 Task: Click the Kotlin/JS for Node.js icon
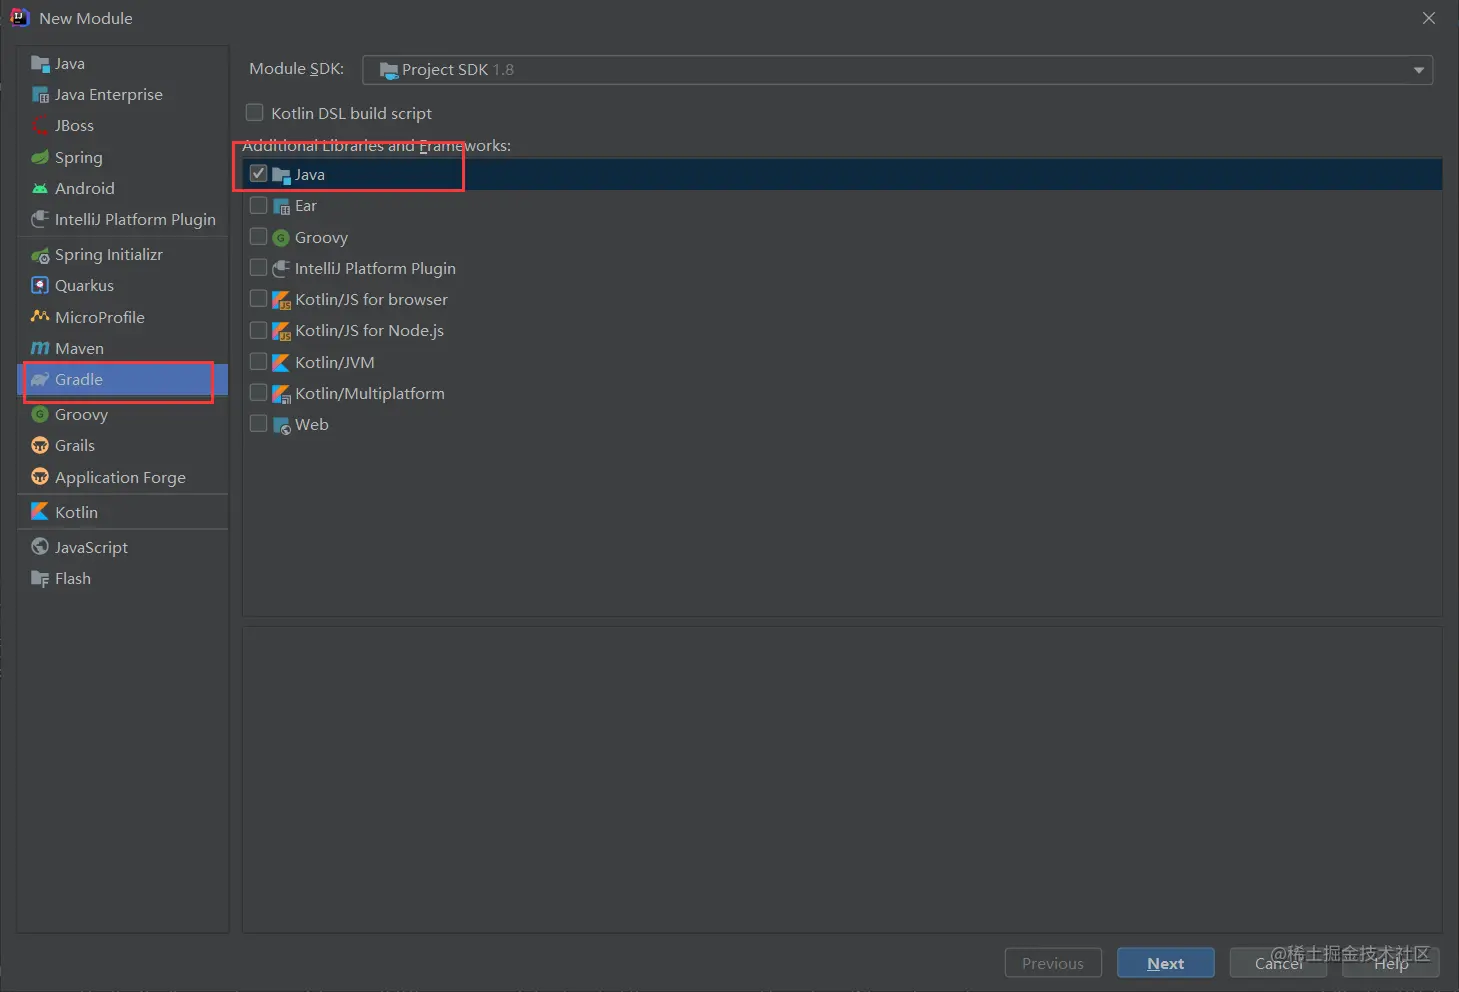click(281, 331)
